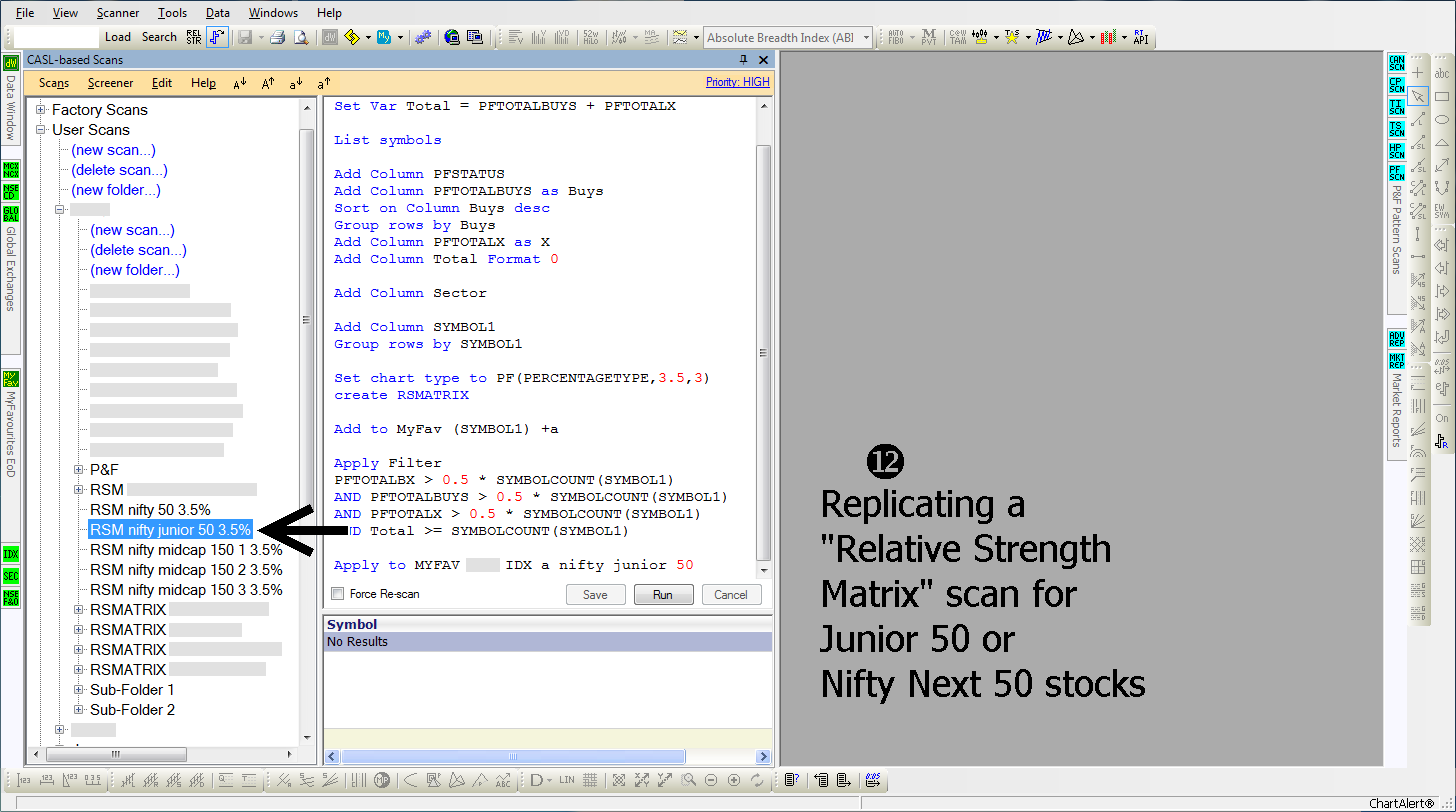Expand the Factory Scans tree node
The width and height of the screenshot is (1456, 812).
(41, 110)
